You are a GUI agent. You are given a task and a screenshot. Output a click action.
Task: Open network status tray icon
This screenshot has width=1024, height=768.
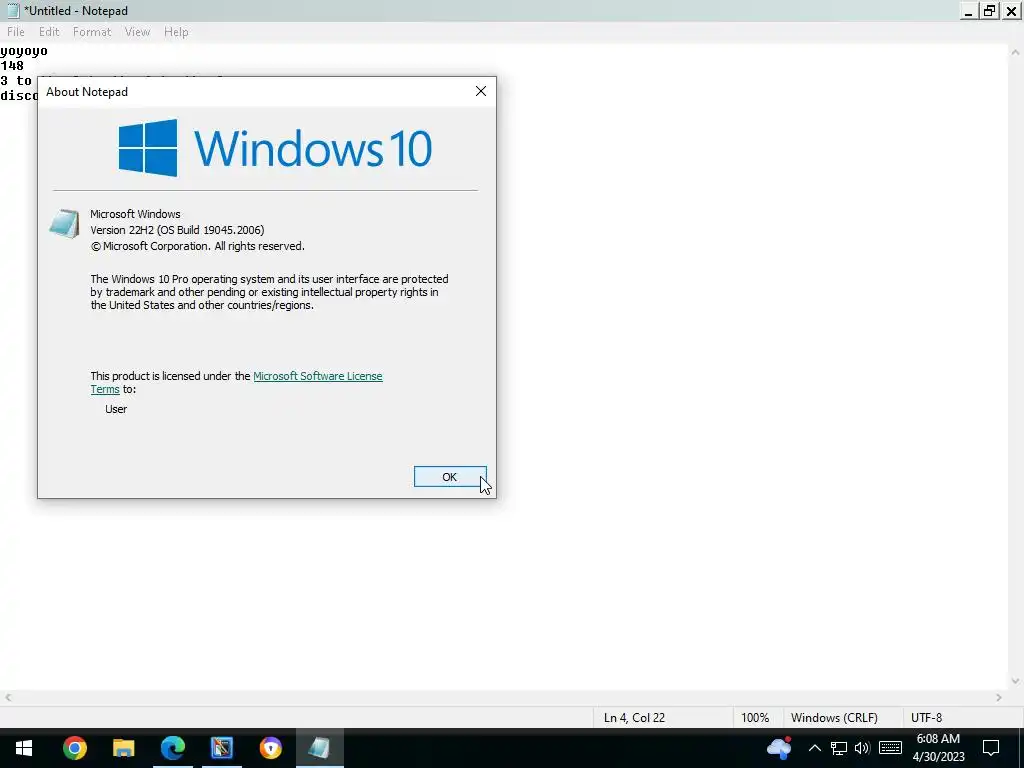839,748
